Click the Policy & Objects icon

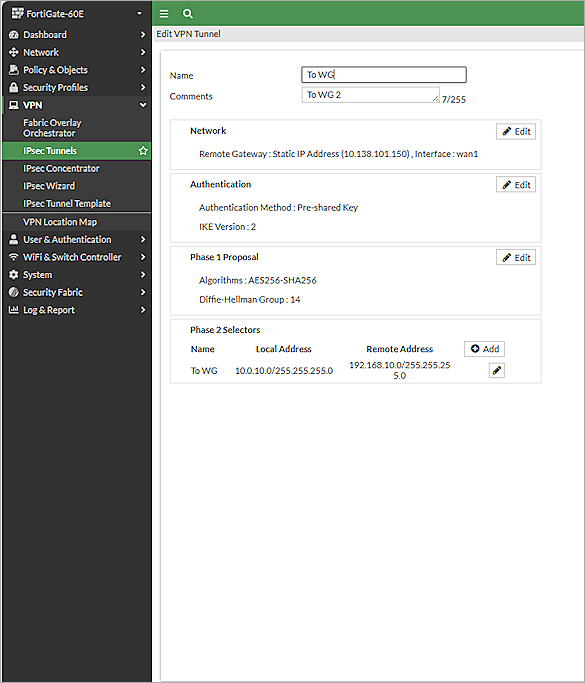click(14, 70)
